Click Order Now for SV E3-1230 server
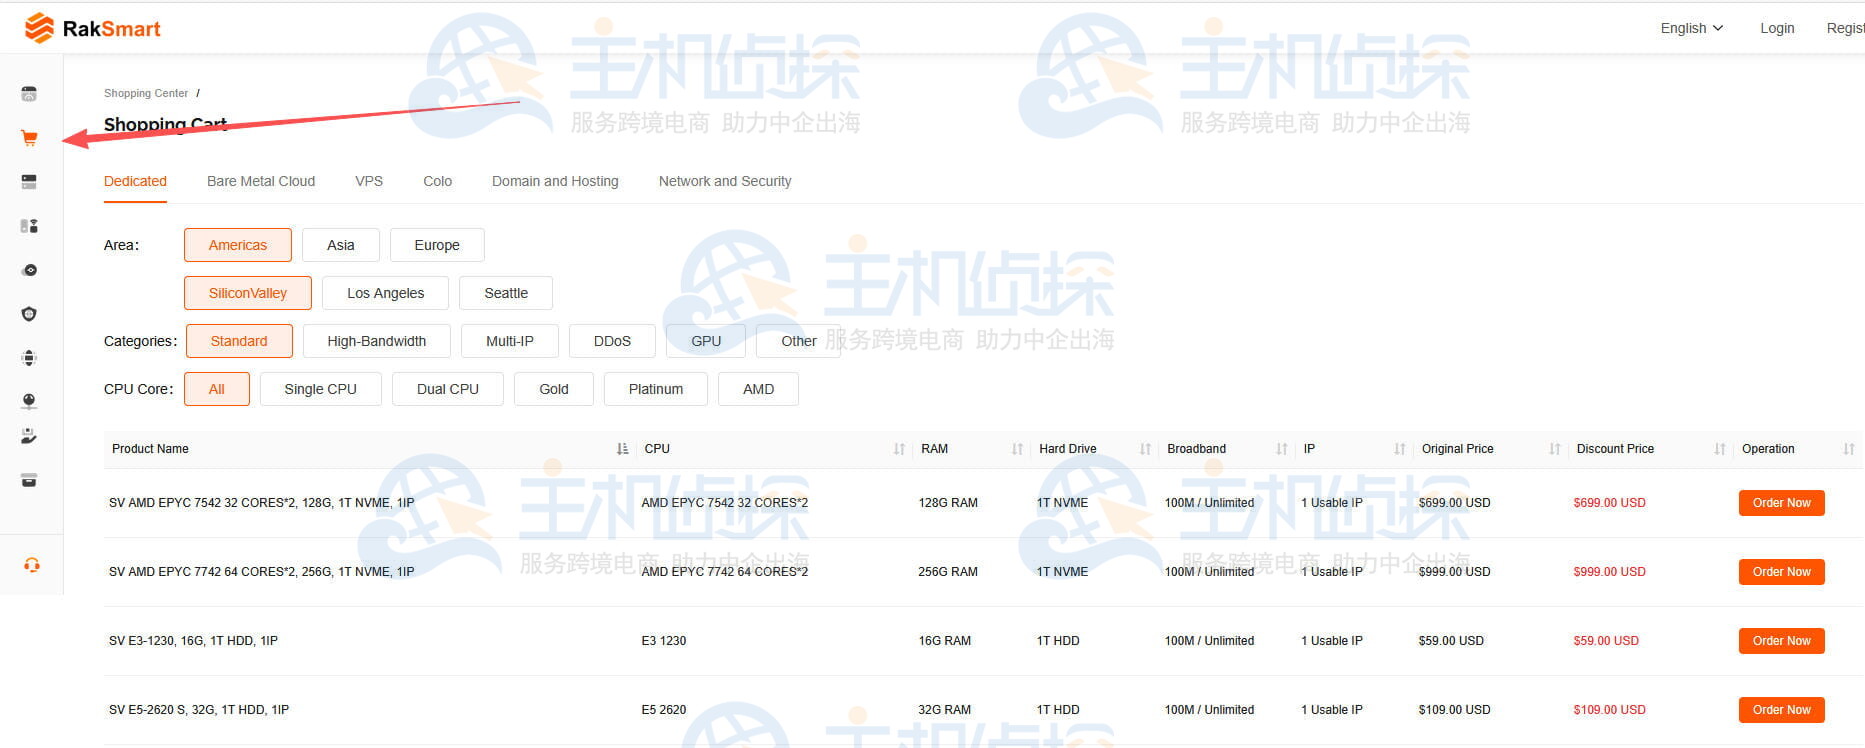Viewport: 1865px width, 748px height. coord(1782,641)
